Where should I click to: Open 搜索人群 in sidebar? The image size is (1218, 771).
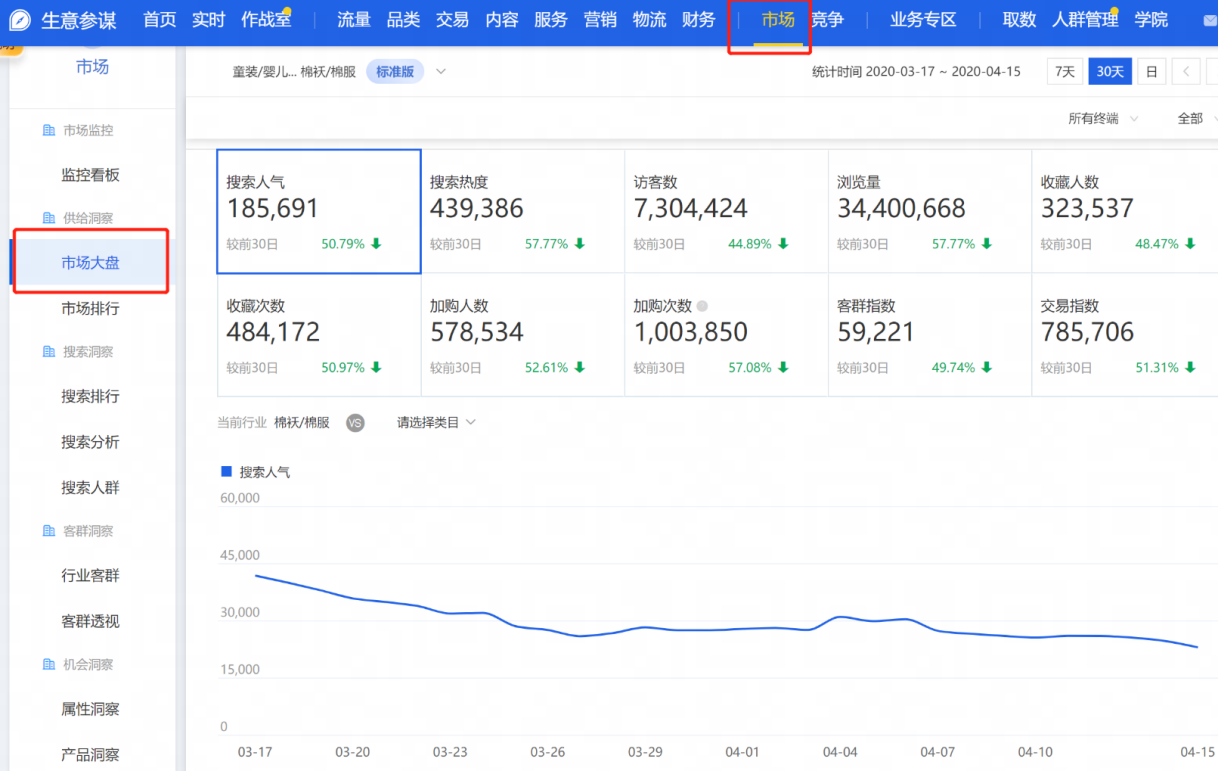coord(90,488)
